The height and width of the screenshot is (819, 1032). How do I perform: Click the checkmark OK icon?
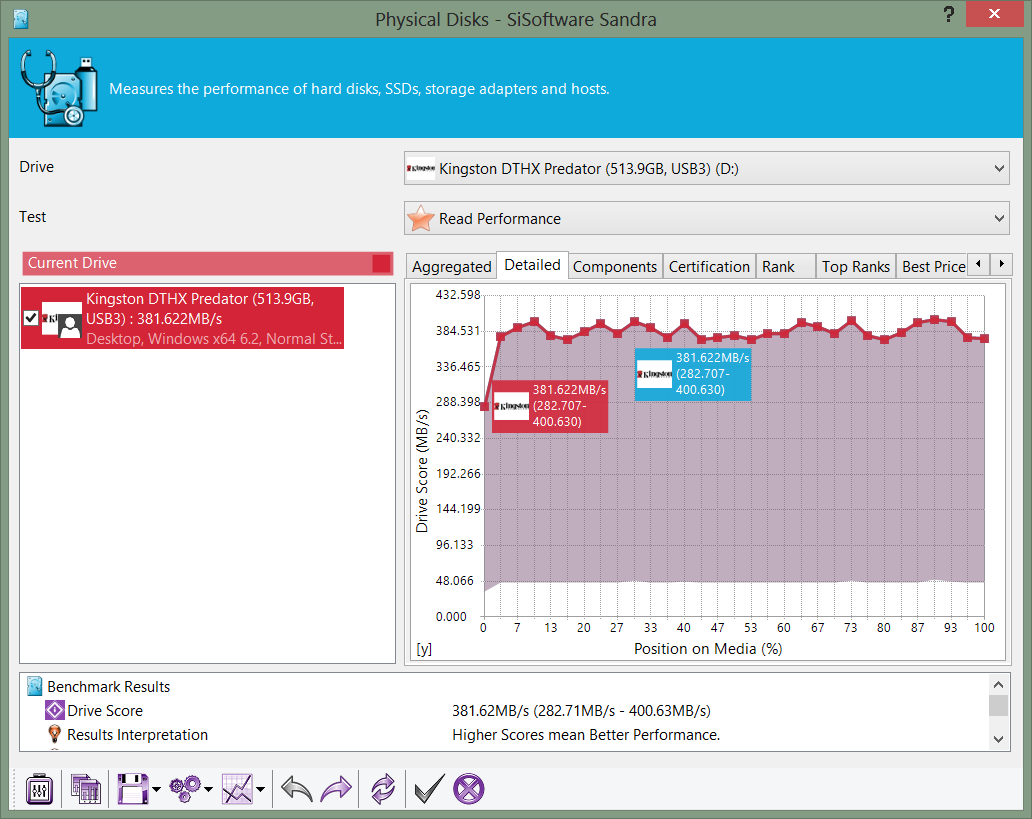point(429,789)
